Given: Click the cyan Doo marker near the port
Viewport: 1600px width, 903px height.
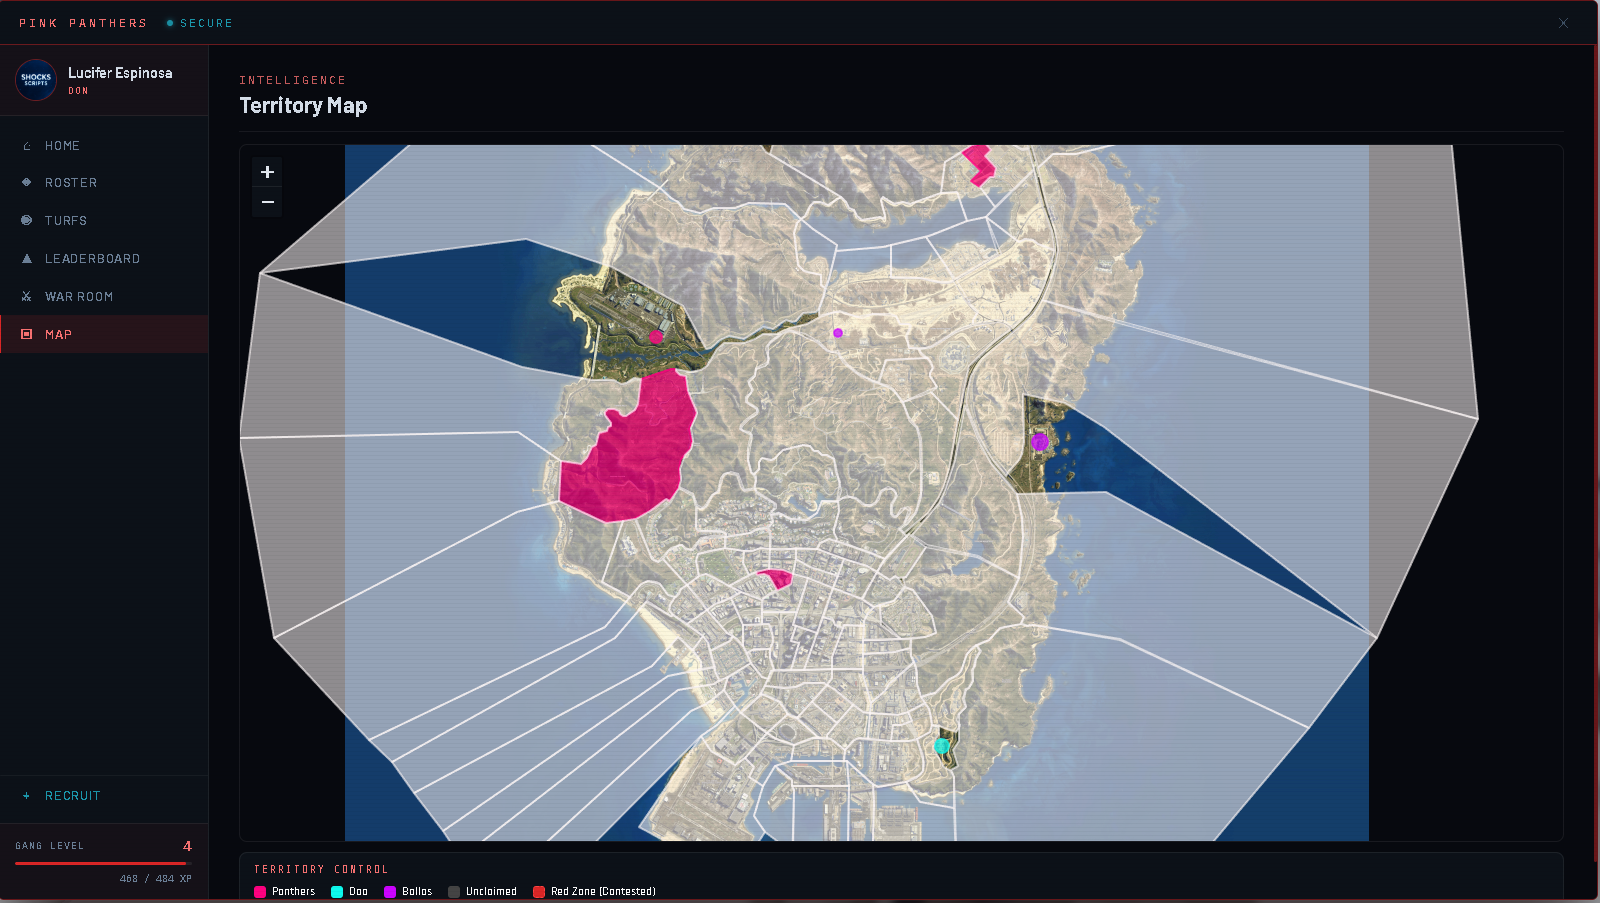Looking at the screenshot, I should click(941, 746).
